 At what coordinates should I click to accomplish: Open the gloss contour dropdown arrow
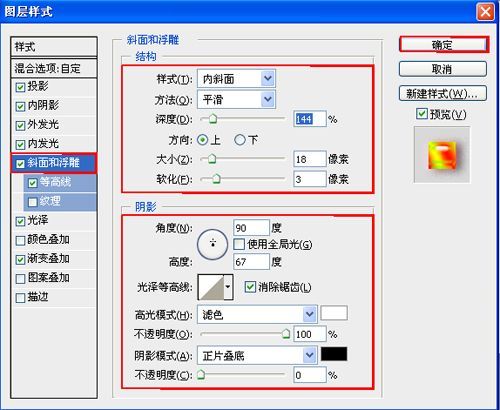tap(228, 287)
